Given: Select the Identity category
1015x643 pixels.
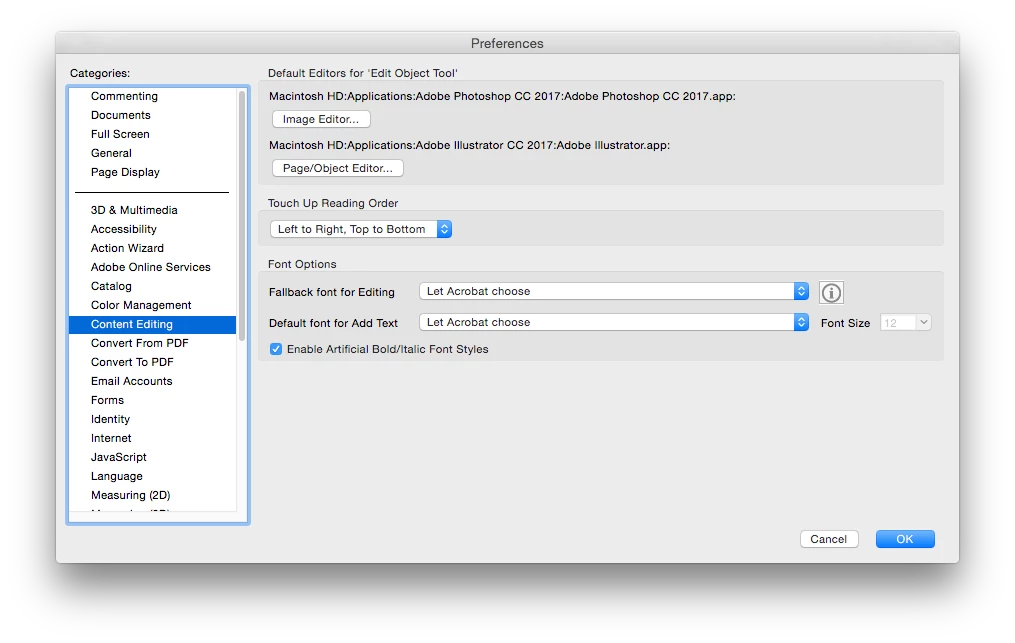Looking at the screenshot, I should [153, 419].
